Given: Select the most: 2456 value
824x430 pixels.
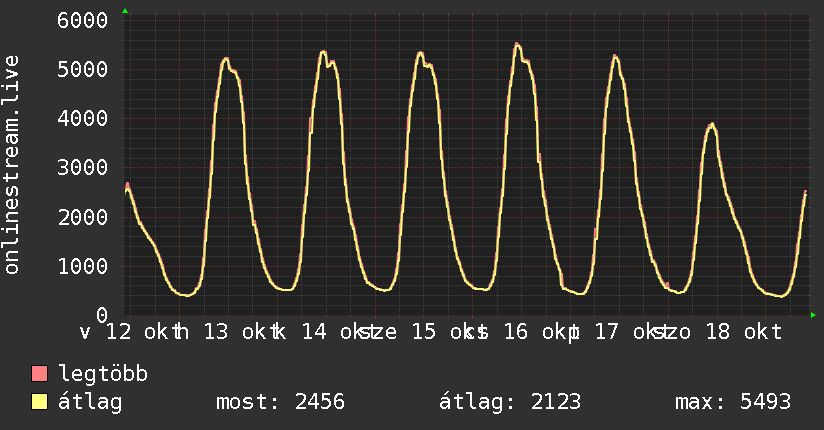Looking at the screenshot, I should pyautogui.click(x=280, y=402).
